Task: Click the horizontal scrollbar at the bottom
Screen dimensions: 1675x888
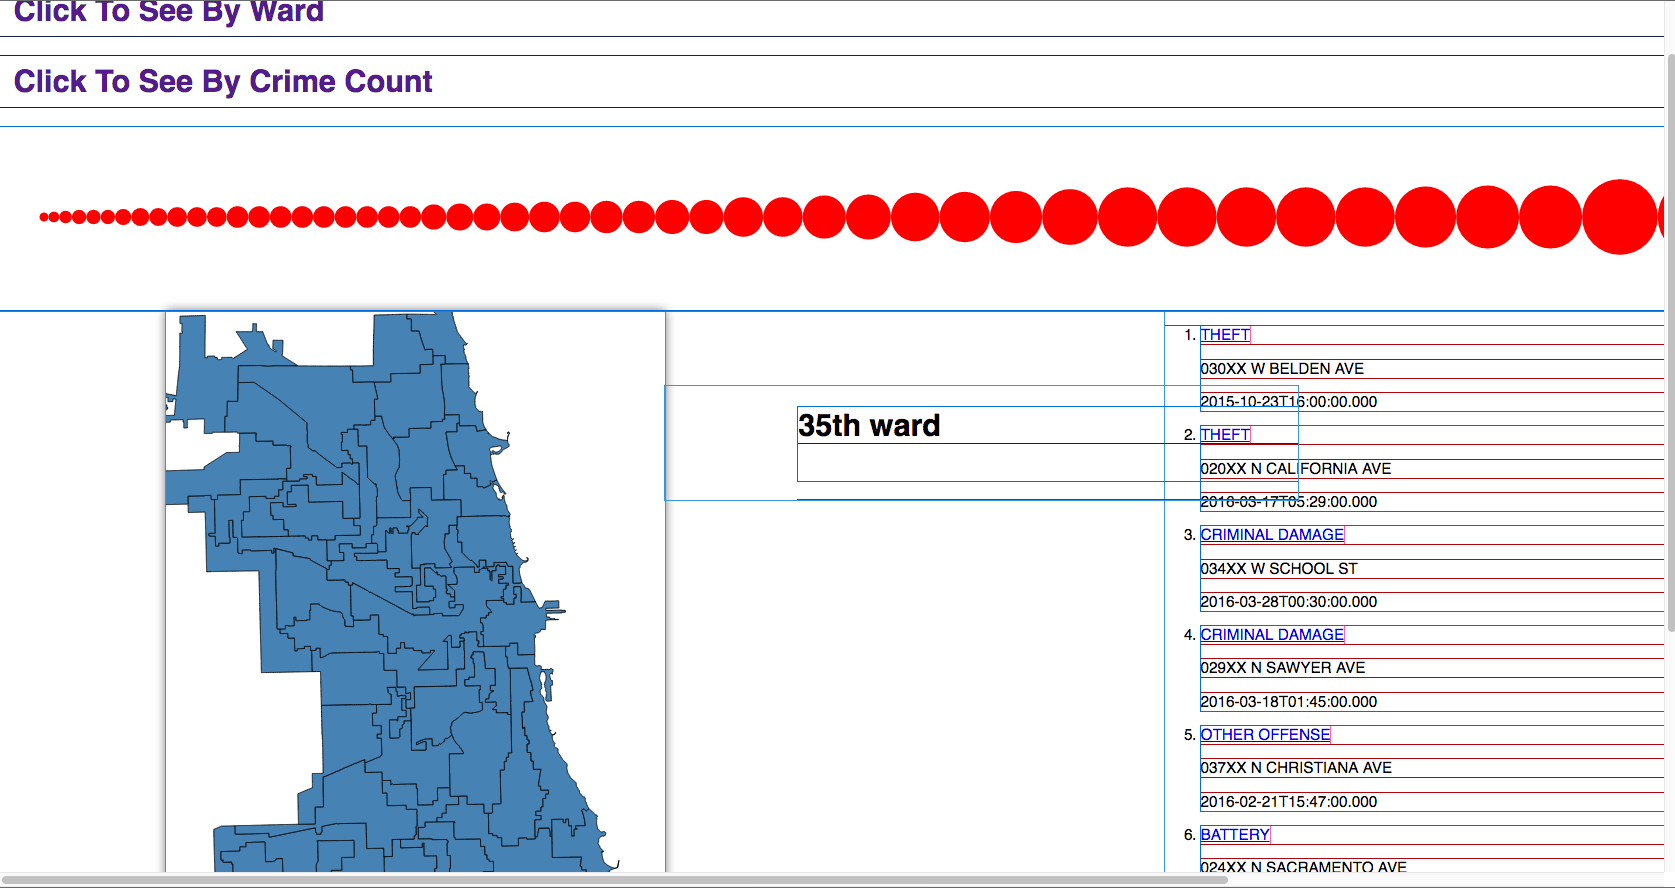Action: click(x=600, y=881)
